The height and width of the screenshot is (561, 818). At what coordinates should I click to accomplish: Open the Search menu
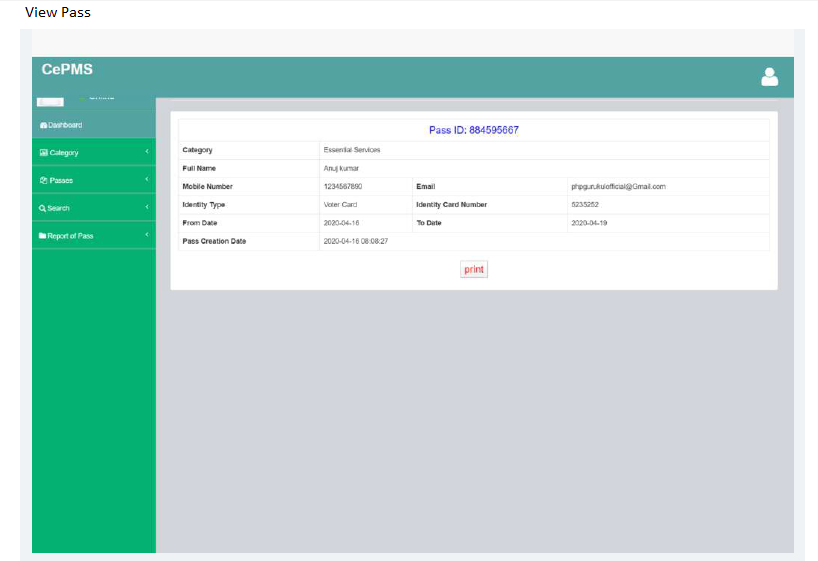(94, 208)
